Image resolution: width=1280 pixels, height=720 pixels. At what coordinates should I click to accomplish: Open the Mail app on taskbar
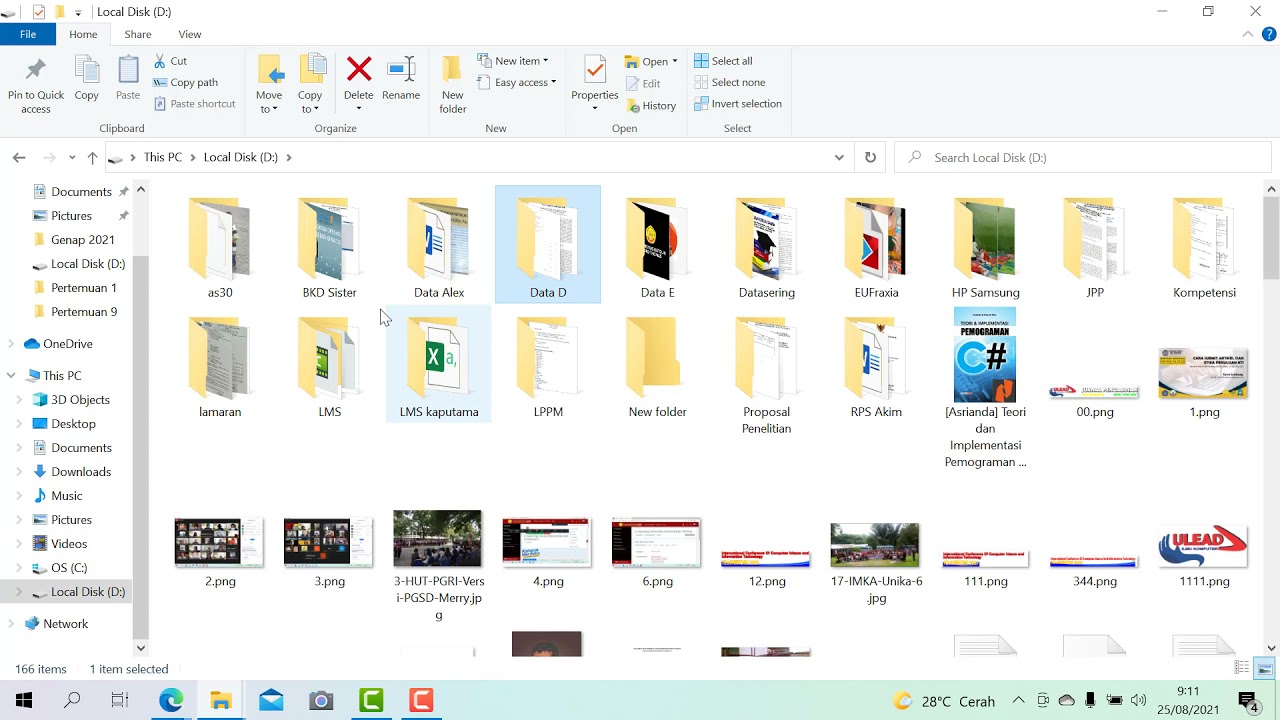(271, 701)
